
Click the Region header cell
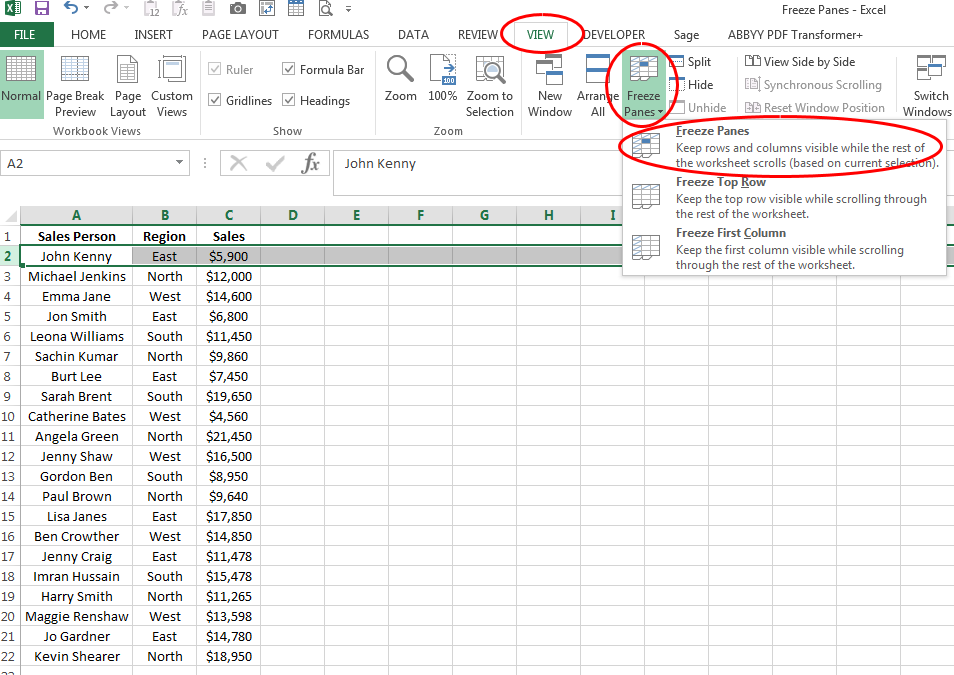[x=164, y=236]
